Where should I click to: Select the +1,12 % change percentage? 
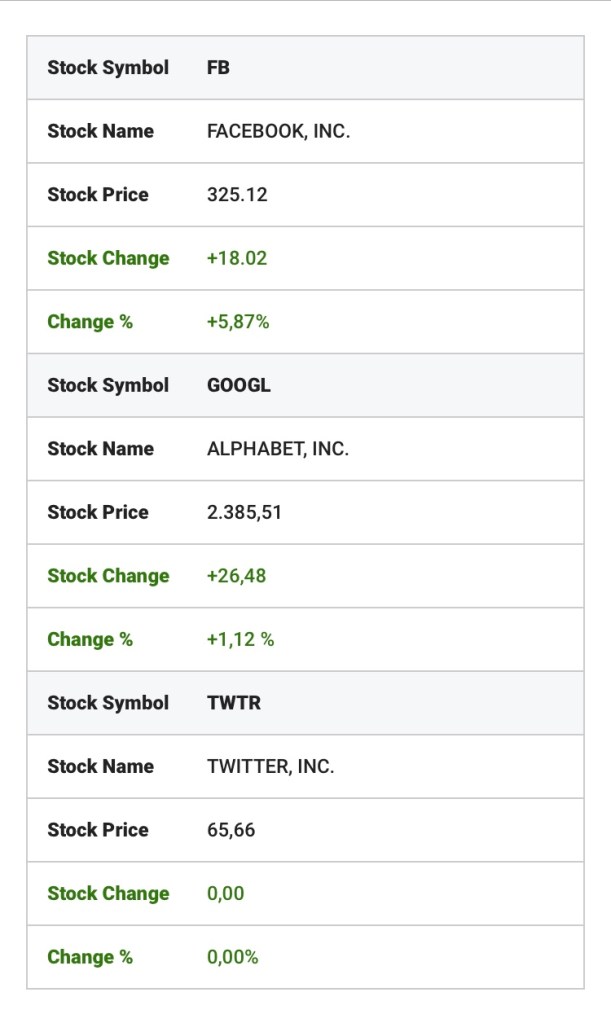pyautogui.click(x=240, y=639)
